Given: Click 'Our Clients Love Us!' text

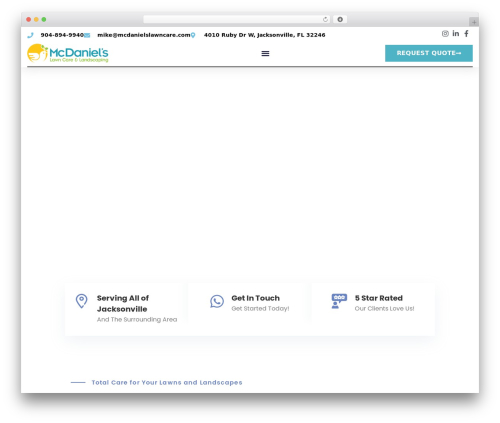Looking at the screenshot, I should [384, 308].
